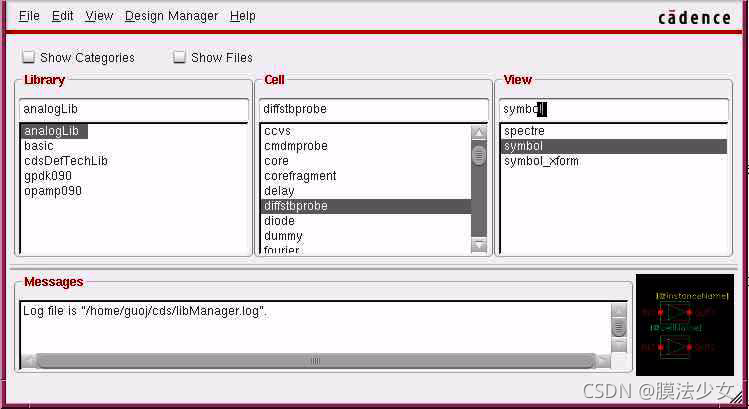Select symbol view in View list
749x409 pixels.
point(614,146)
